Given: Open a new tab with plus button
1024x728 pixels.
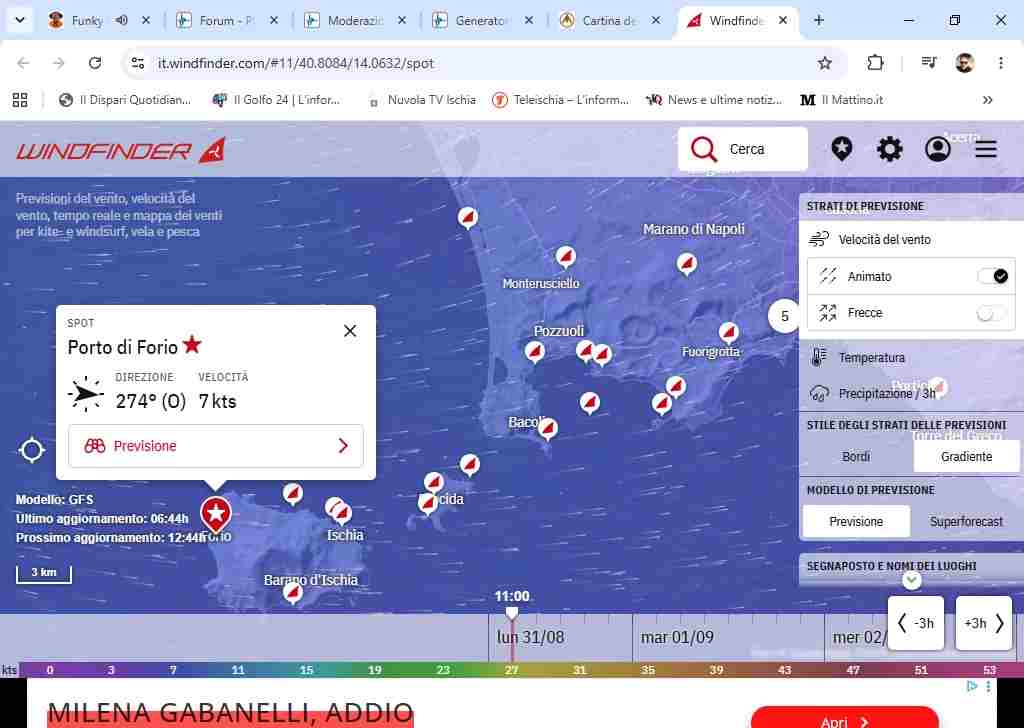Looking at the screenshot, I should tap(819, 20).
